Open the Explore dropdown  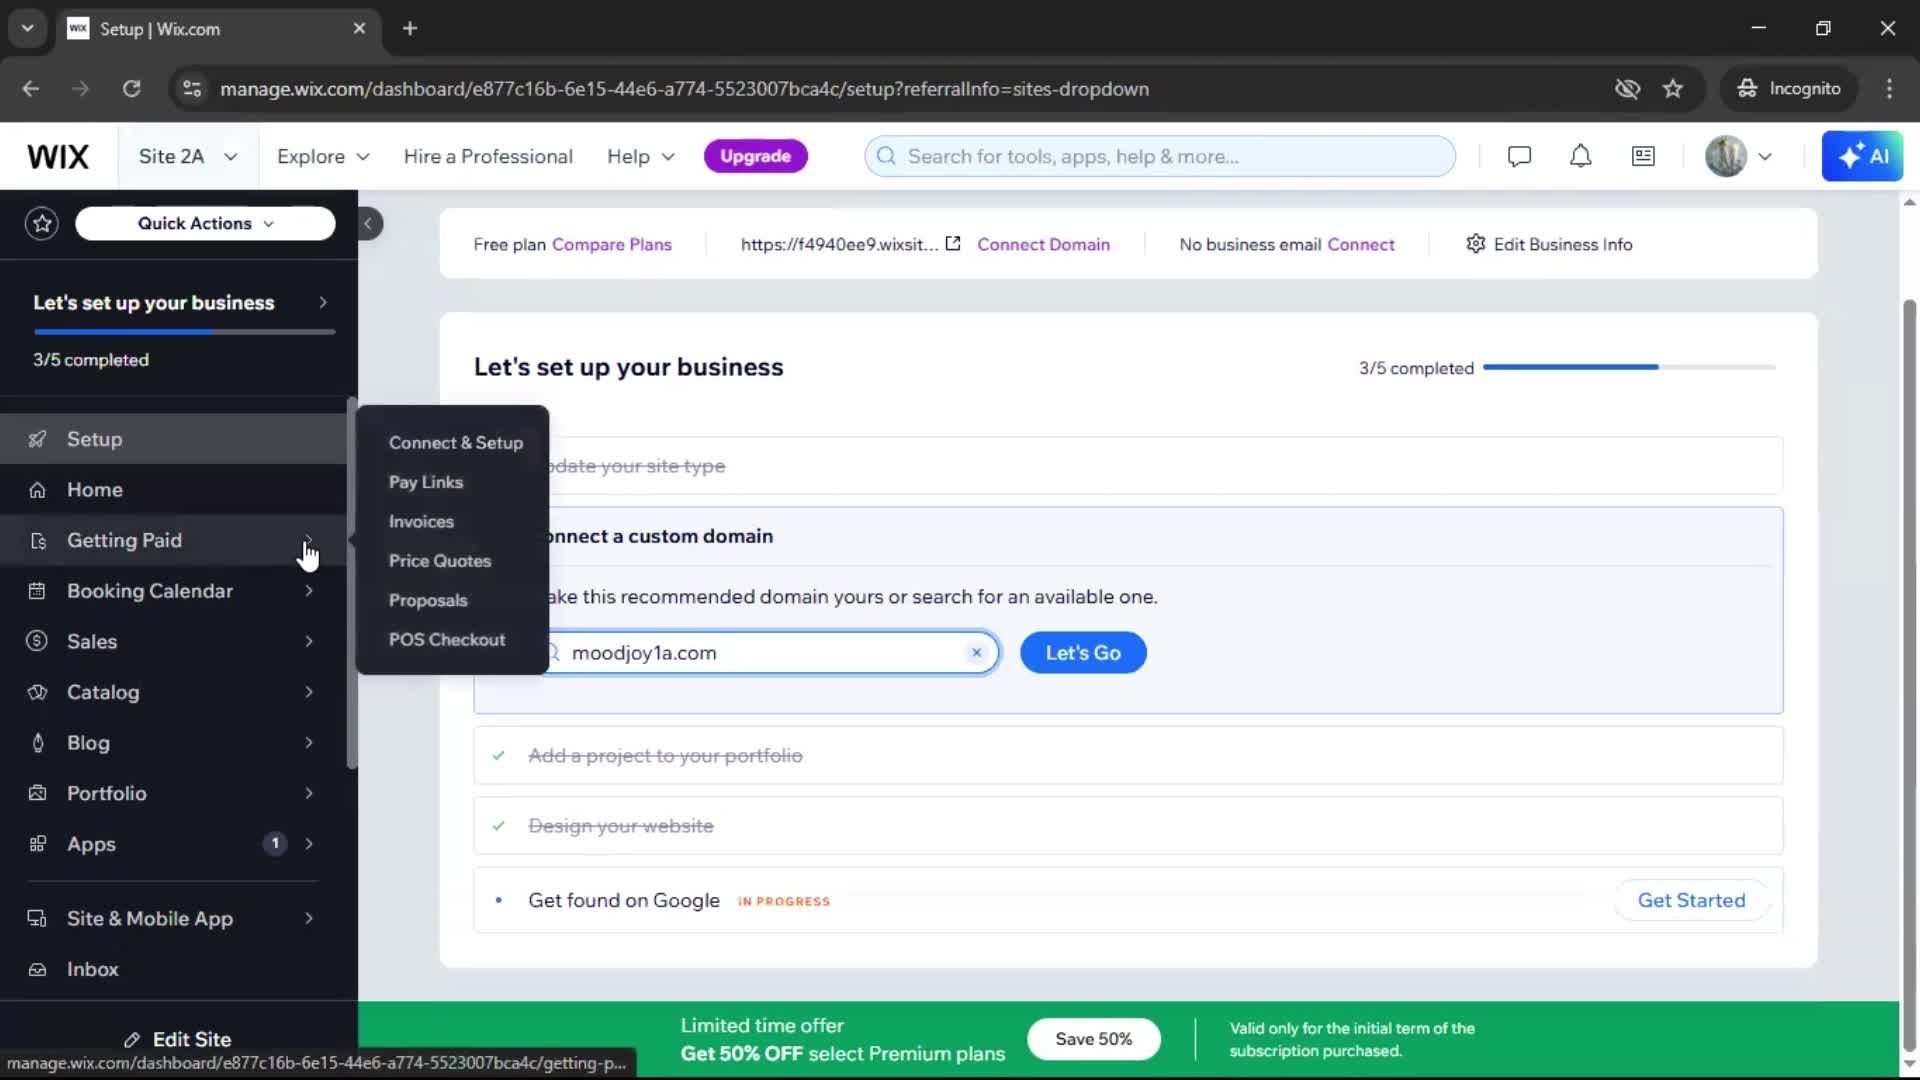coord(323,156)
